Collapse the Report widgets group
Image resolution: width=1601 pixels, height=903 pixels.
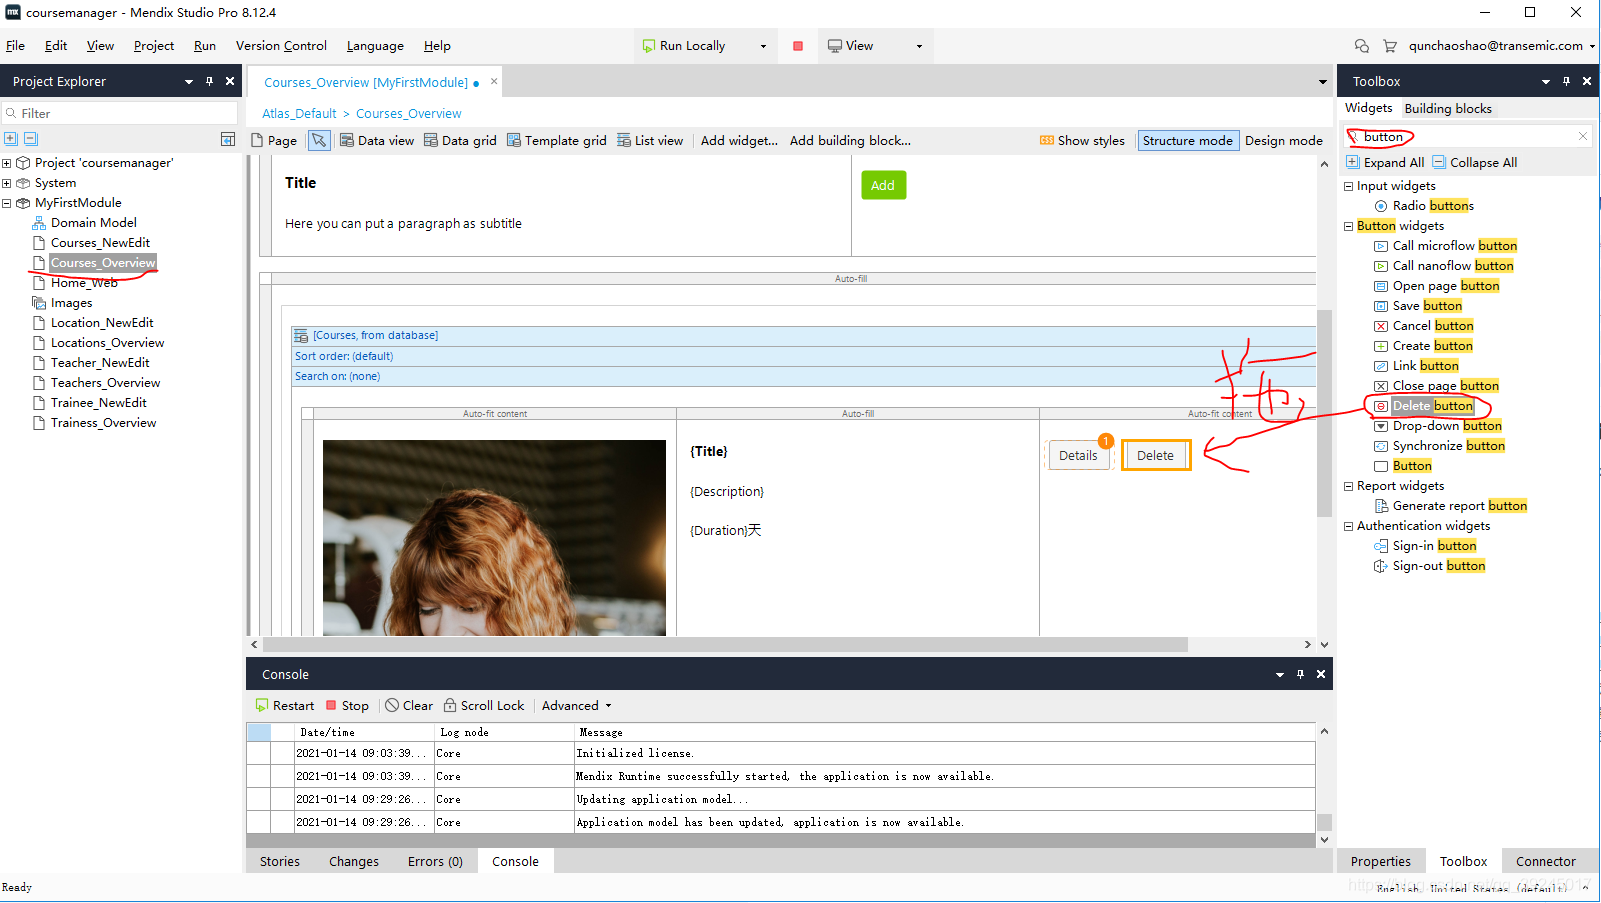[x=1348, y=486]
